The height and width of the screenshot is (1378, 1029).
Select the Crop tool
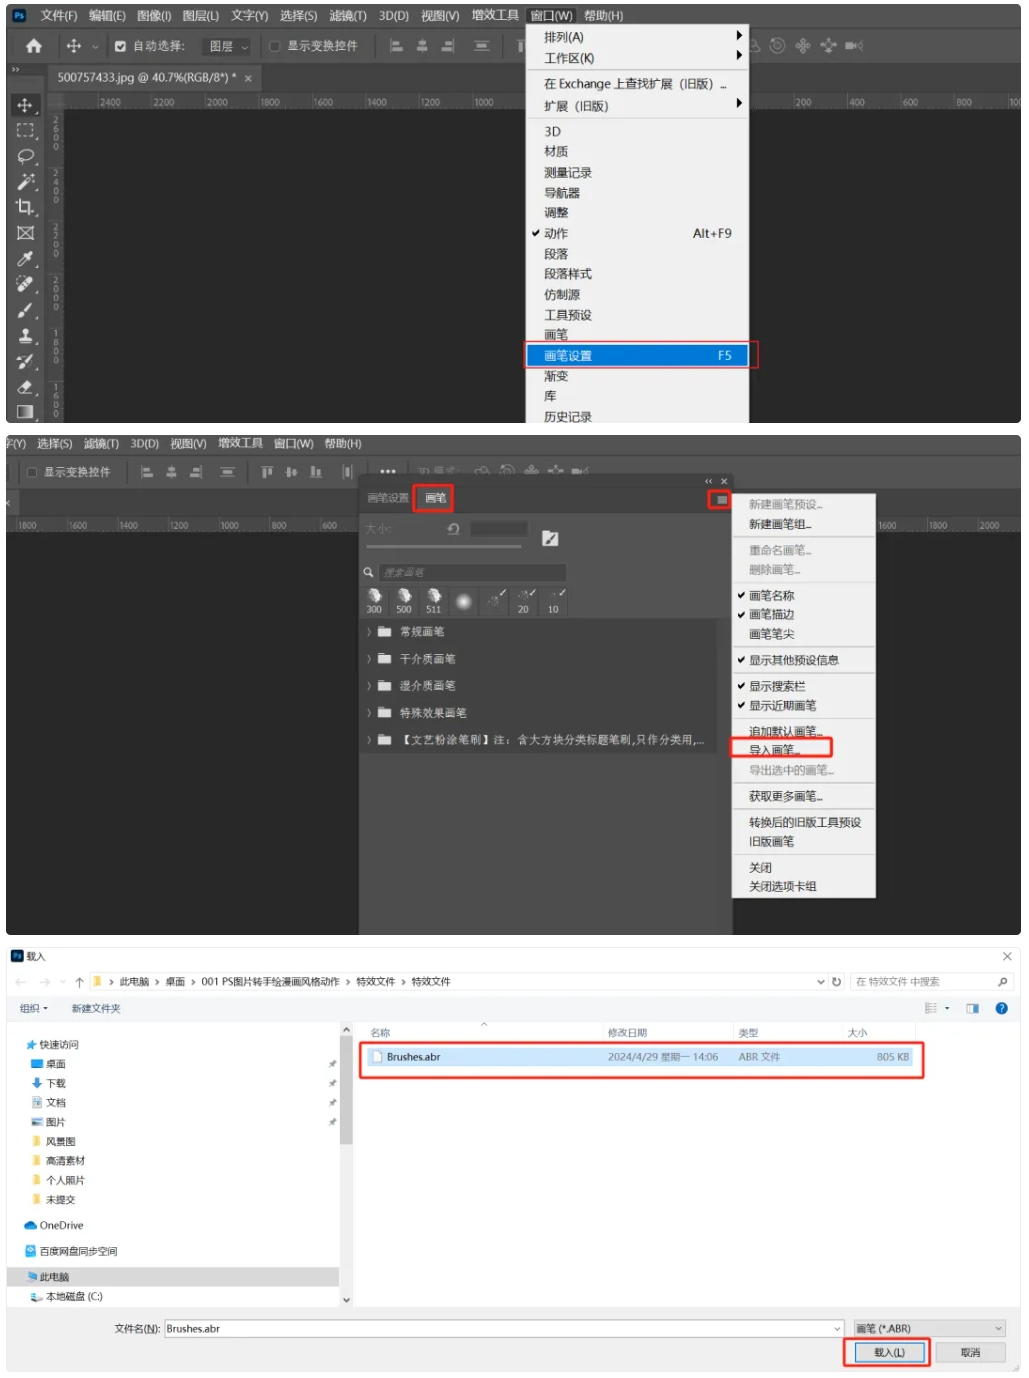tap(25, 207)
